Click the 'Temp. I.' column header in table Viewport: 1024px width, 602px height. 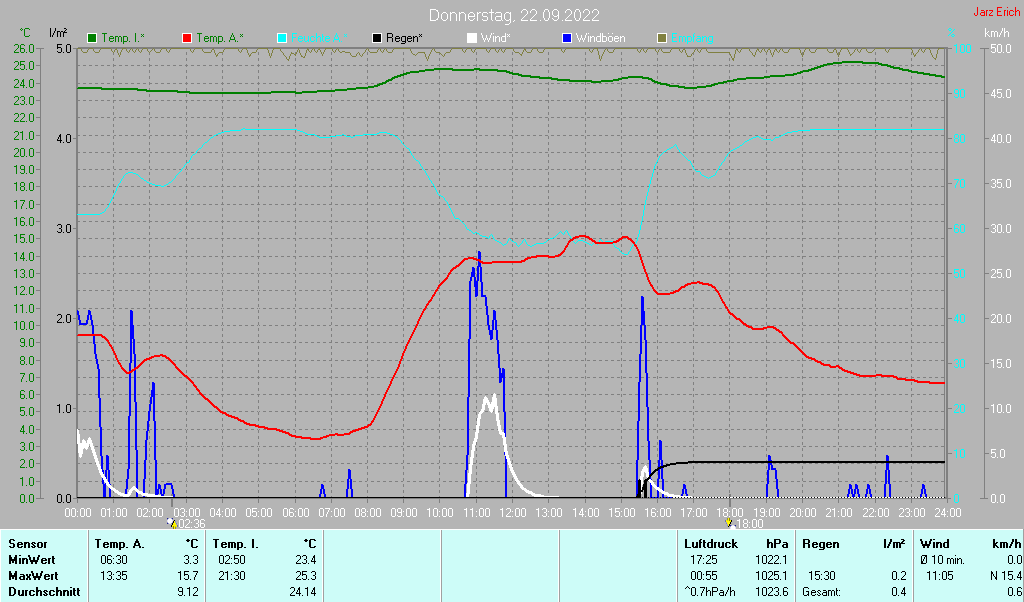tap(236, 544)
